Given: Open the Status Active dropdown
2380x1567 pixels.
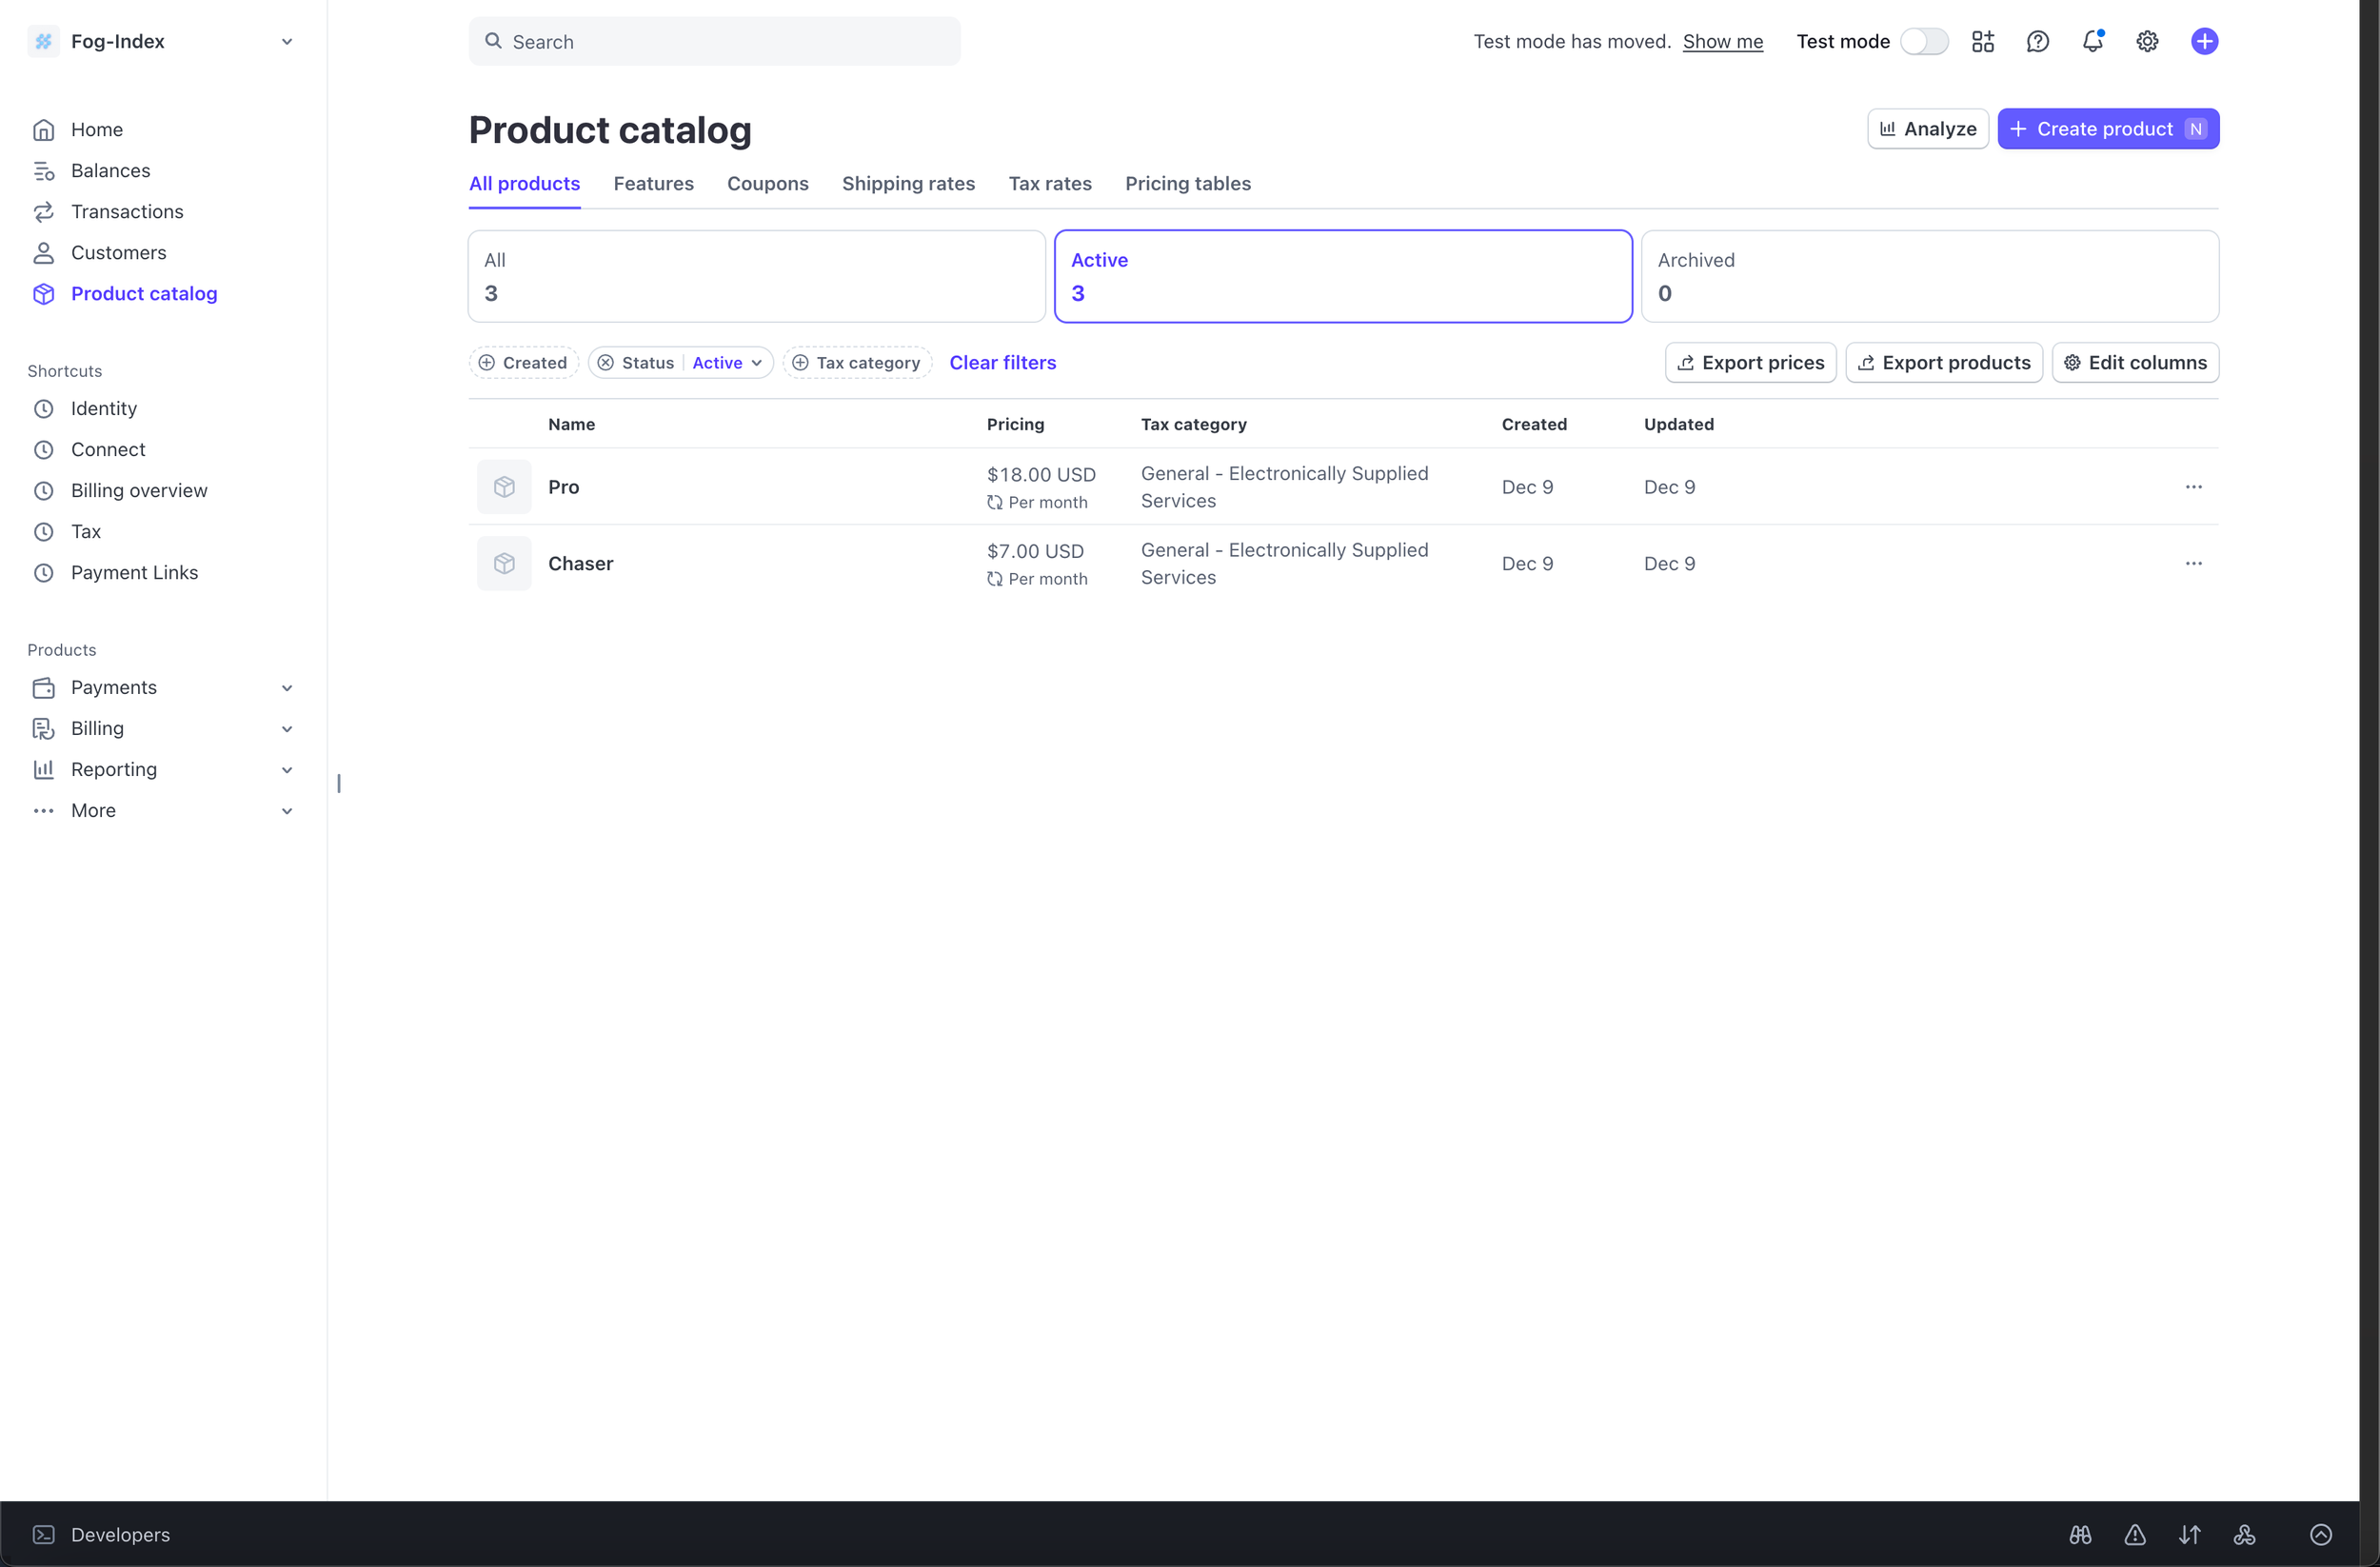Looking at the screenshot, I should pyautogui.click(x=727, y=363).
